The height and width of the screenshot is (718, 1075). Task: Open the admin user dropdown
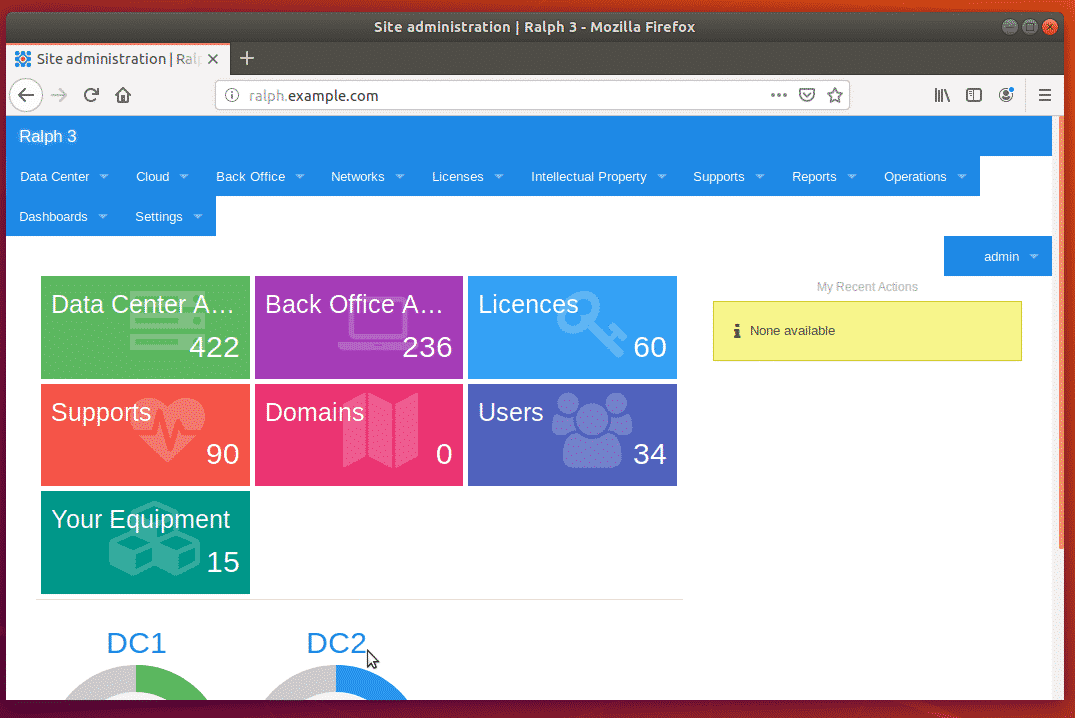coord(998,256)
